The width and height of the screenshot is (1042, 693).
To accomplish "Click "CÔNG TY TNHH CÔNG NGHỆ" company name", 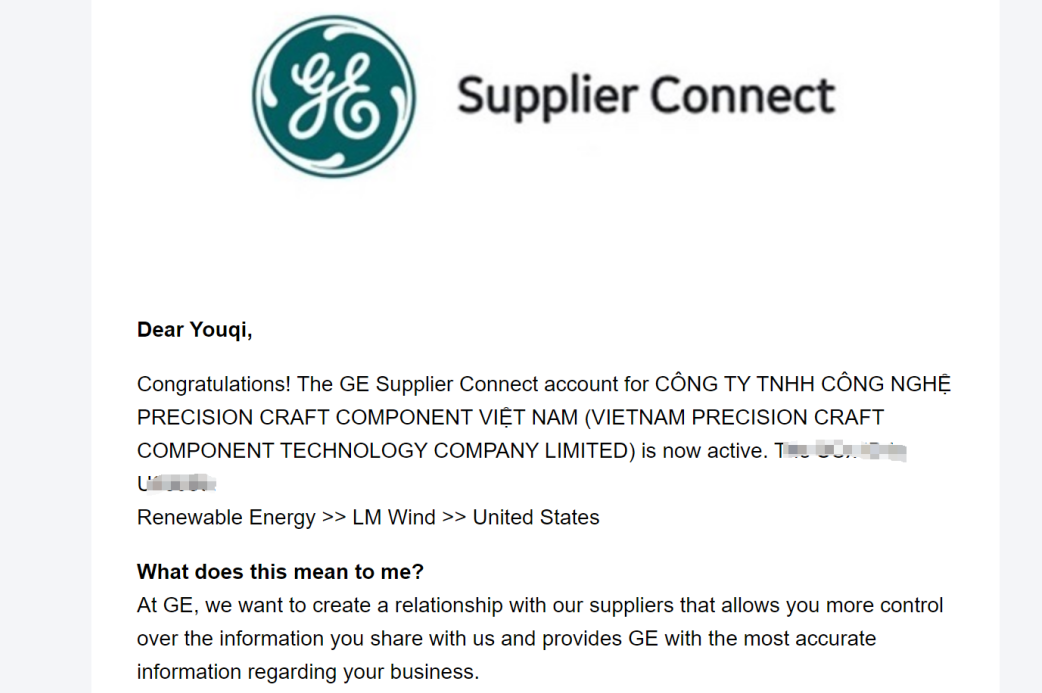I will [x=802, y=384].
